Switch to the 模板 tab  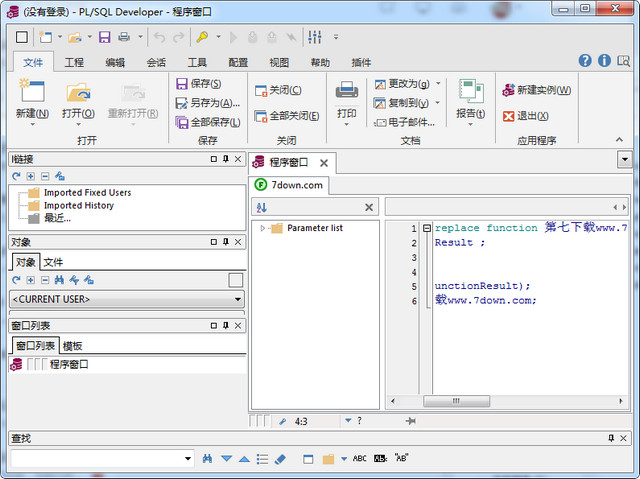tap(72, 345)
